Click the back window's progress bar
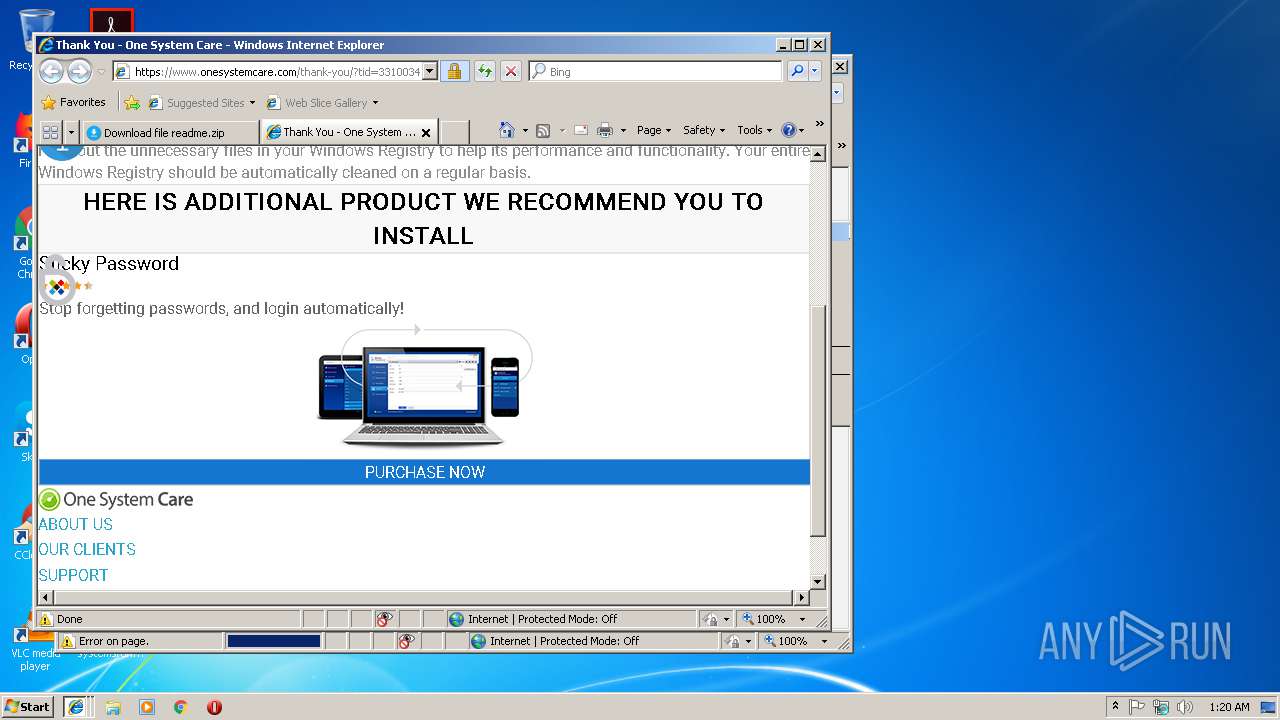The height and width of the screenshot is (720, 1280). click(x=274, y=641)
